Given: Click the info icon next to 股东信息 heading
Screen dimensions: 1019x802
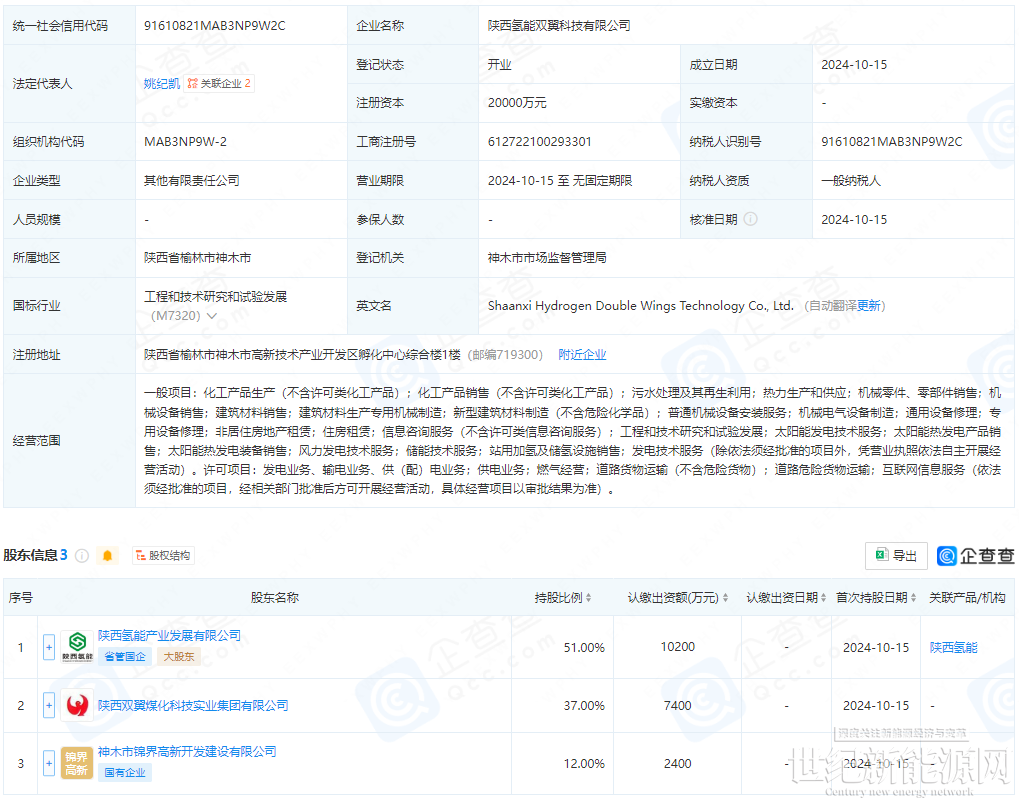Looking at the screenshot, I should tap(82, 556).
